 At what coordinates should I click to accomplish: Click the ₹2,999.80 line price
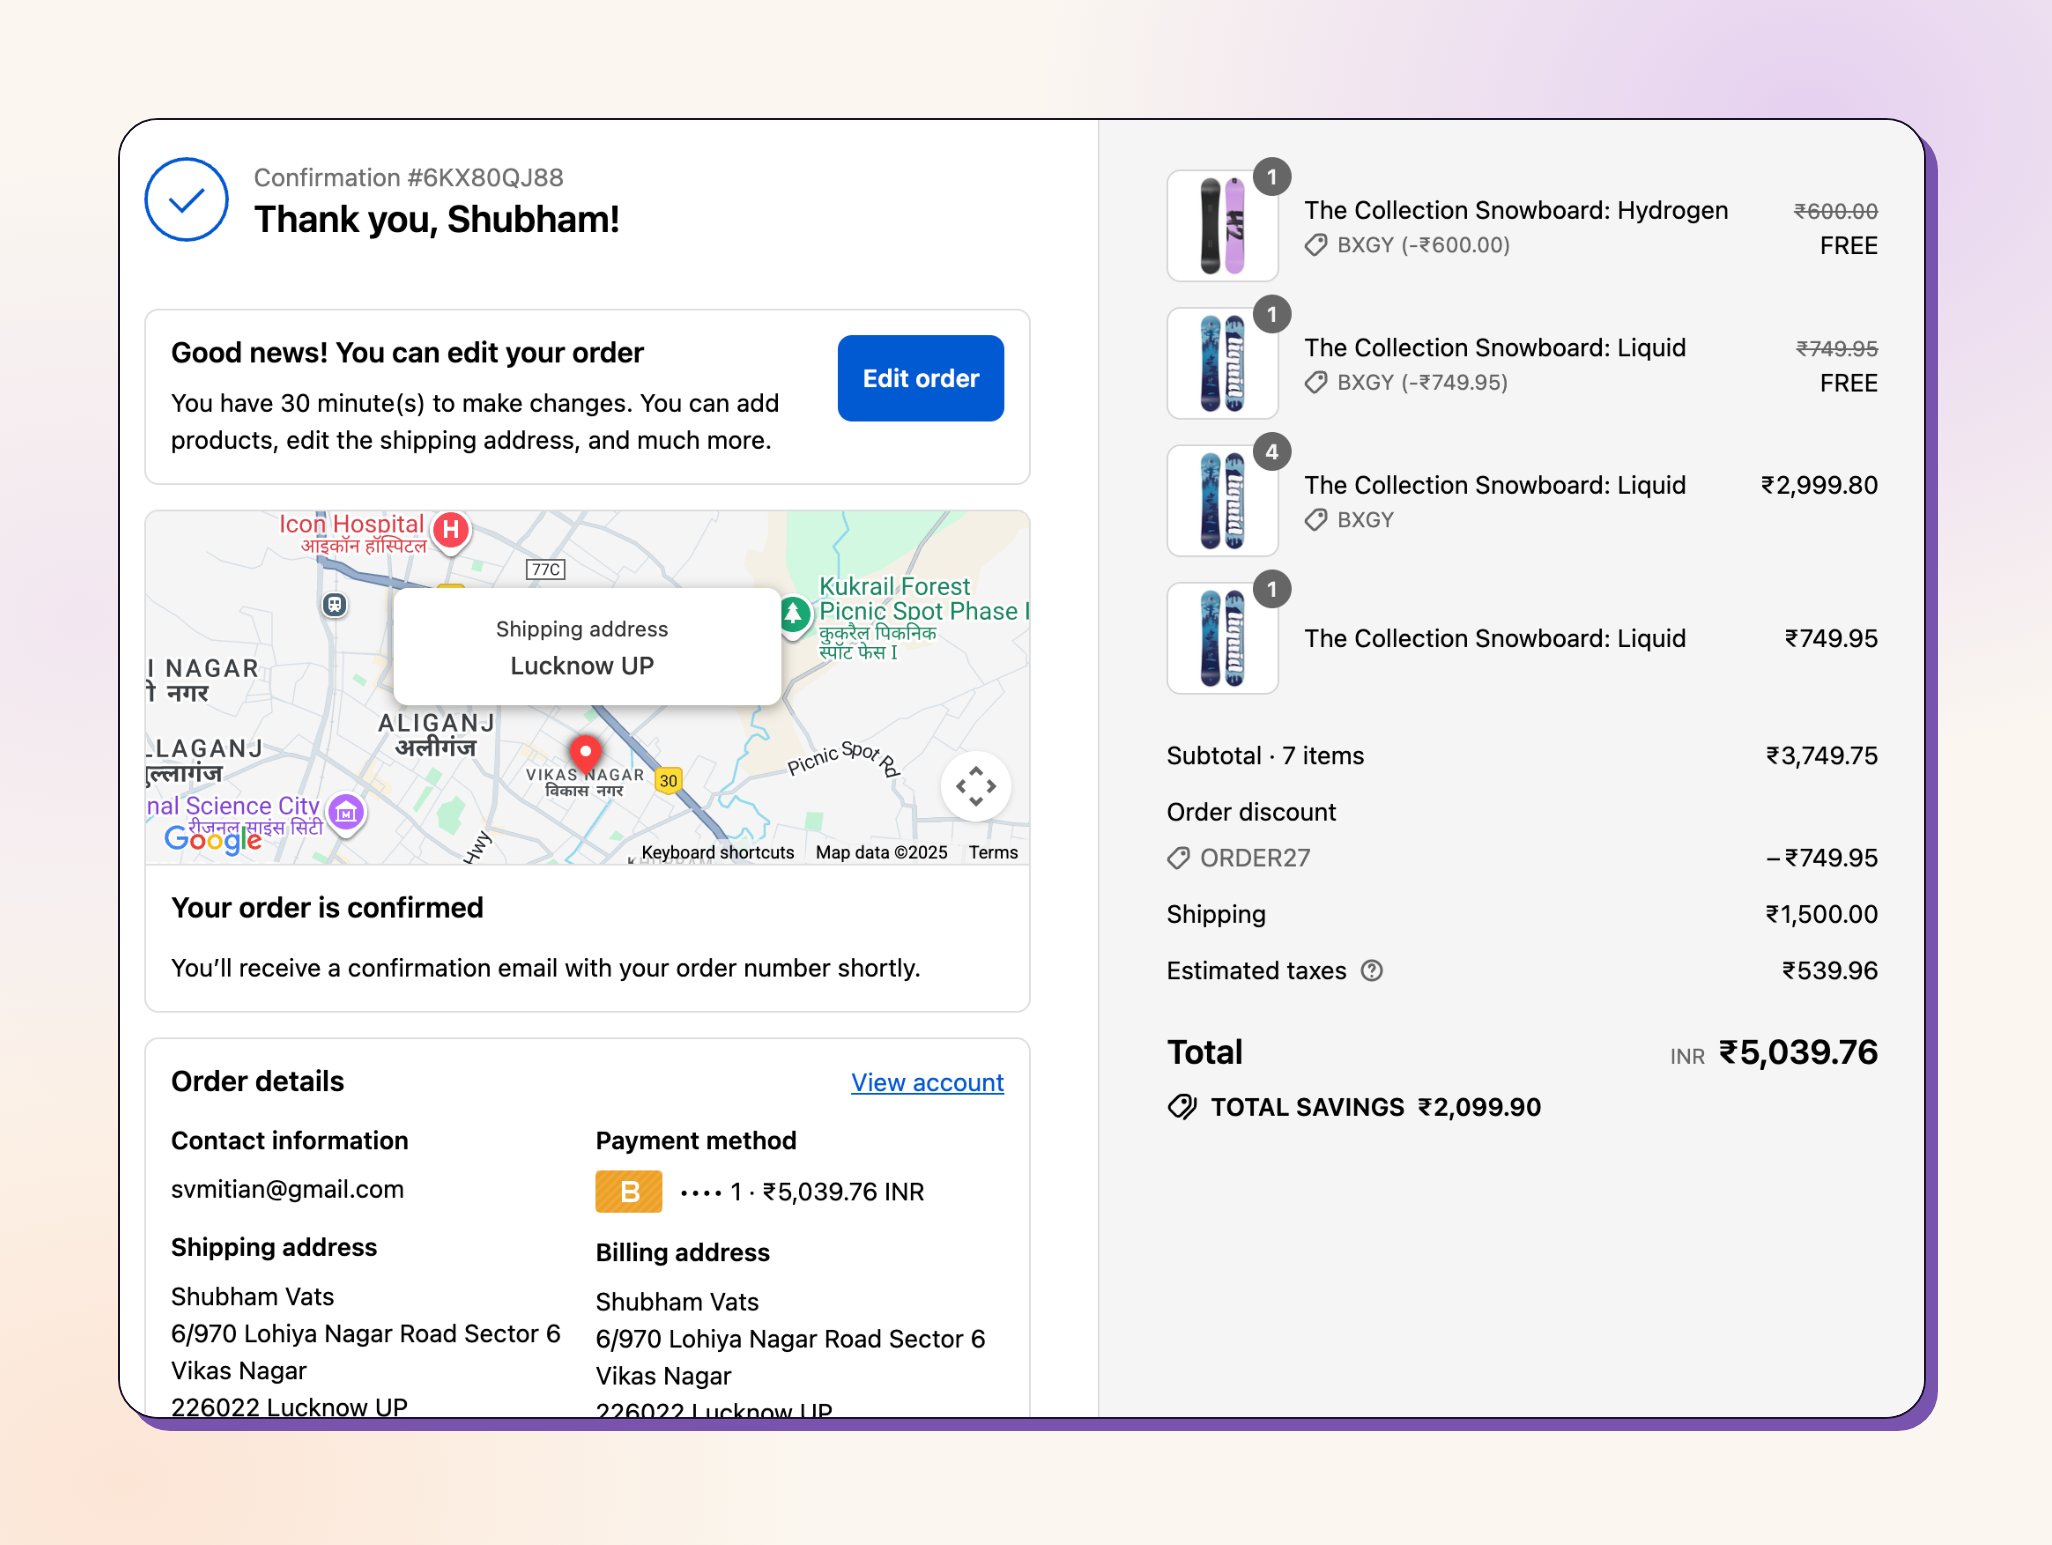point(1819,485)
